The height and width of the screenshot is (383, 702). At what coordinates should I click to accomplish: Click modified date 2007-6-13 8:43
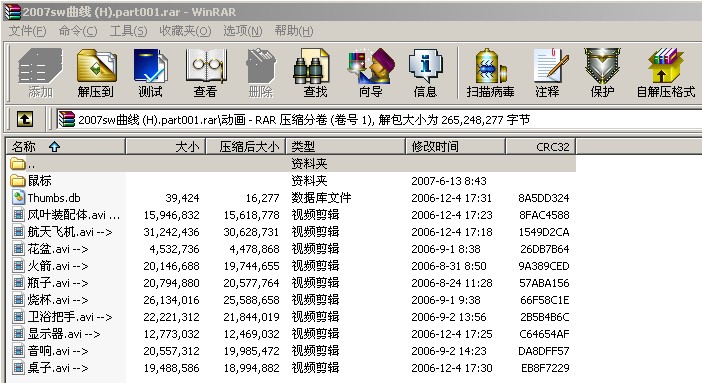tap(449, 181)
